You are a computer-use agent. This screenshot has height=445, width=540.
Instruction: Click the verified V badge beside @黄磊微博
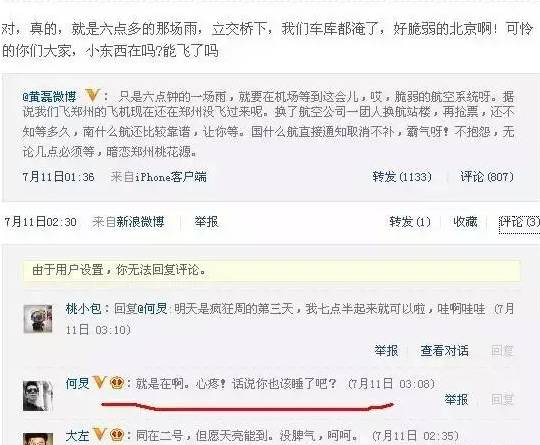[93, 95]
